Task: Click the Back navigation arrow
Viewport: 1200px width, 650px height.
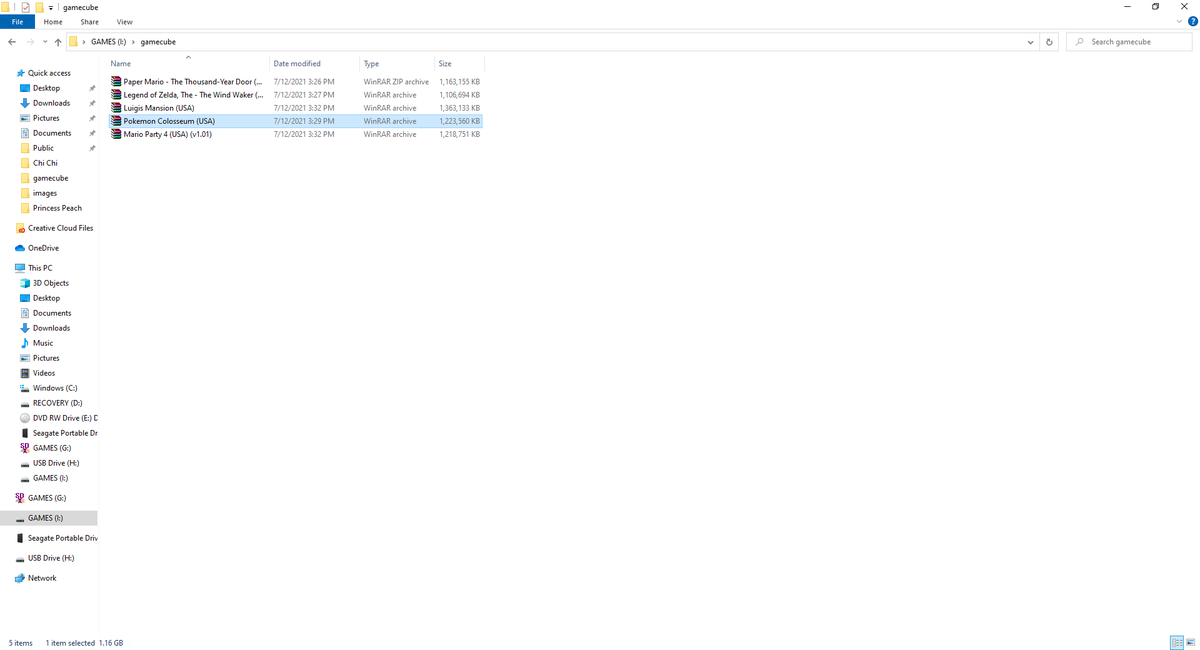Action: pyautogui.click(x=11, y=42)
